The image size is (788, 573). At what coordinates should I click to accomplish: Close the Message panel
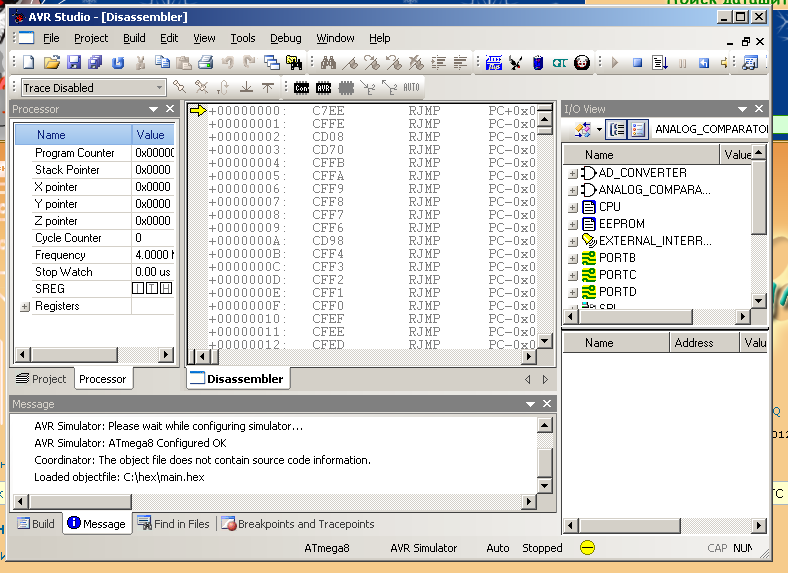(x=547, y=404)
